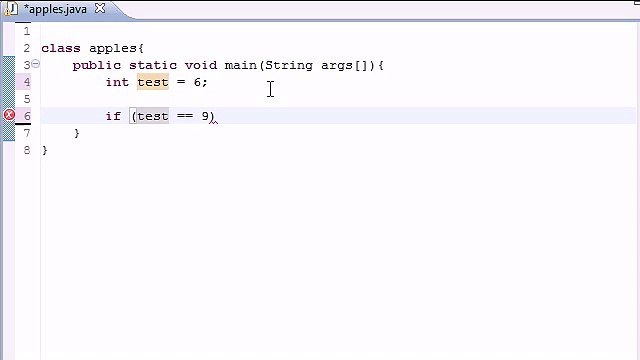Click line number 8
Viewport: 640px width, 360px height.
tap(27, 150)
